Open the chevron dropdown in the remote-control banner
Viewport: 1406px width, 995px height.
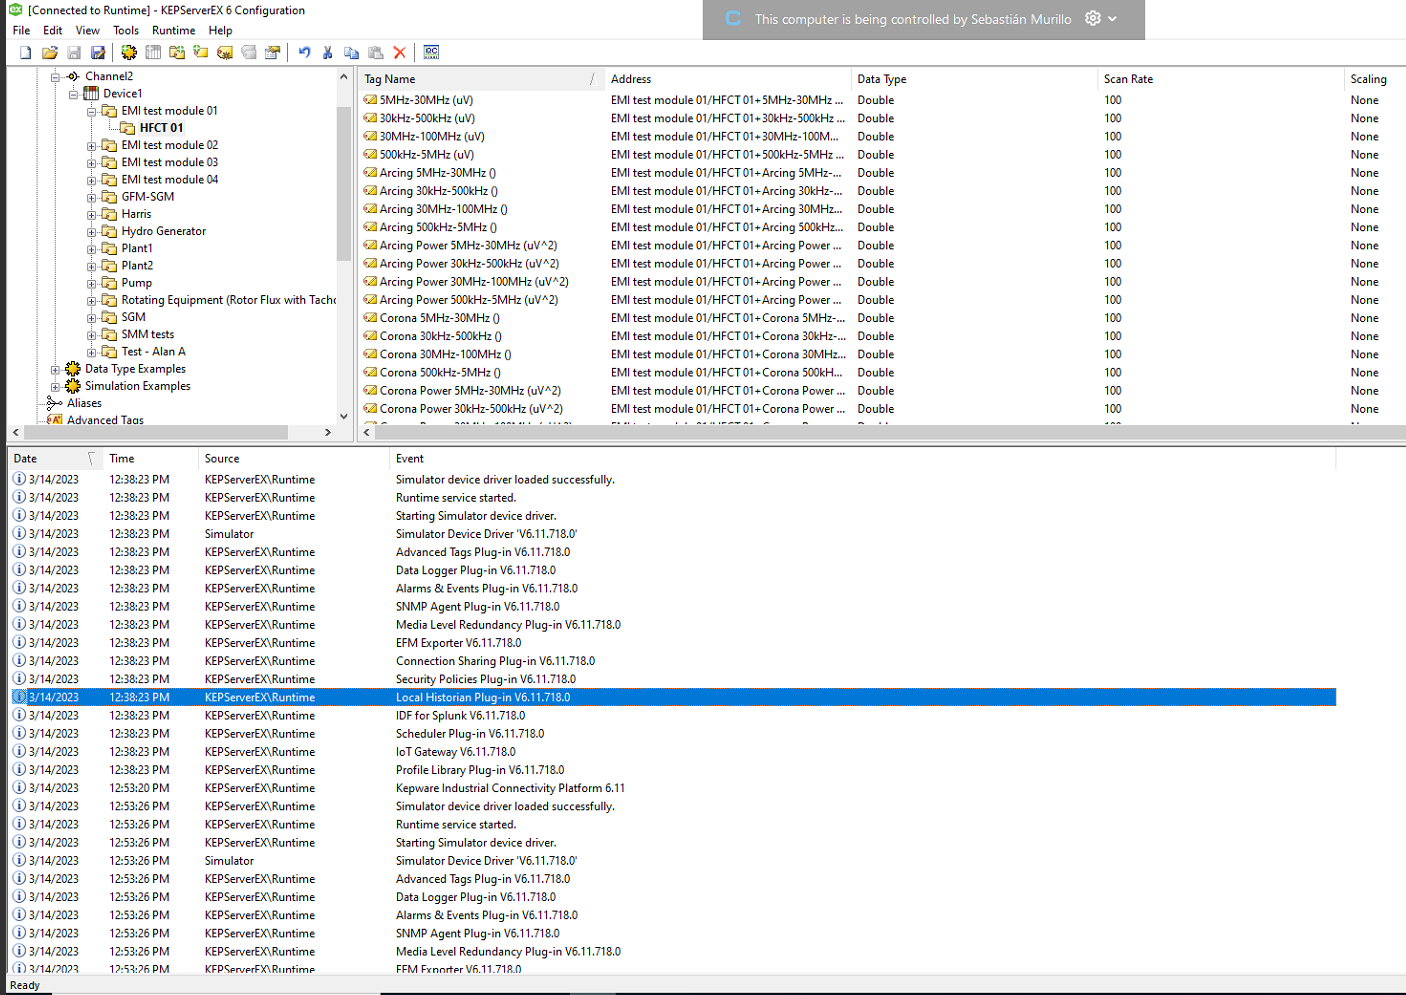click(1113, 18)
